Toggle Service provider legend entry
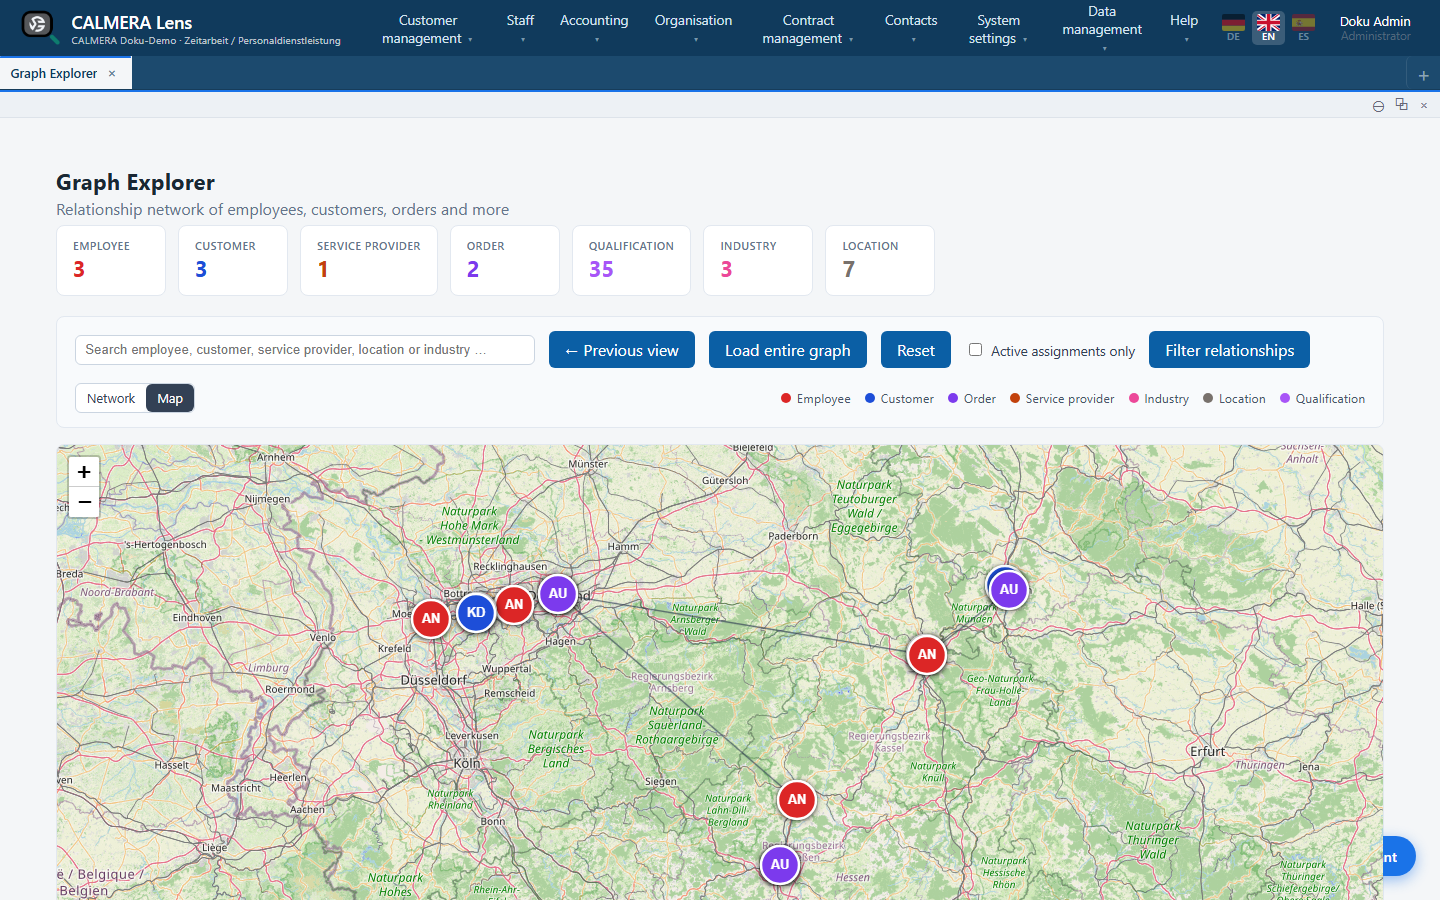Image resolution: width=1440 pixels, height=900 pixels. [1062, 398]
